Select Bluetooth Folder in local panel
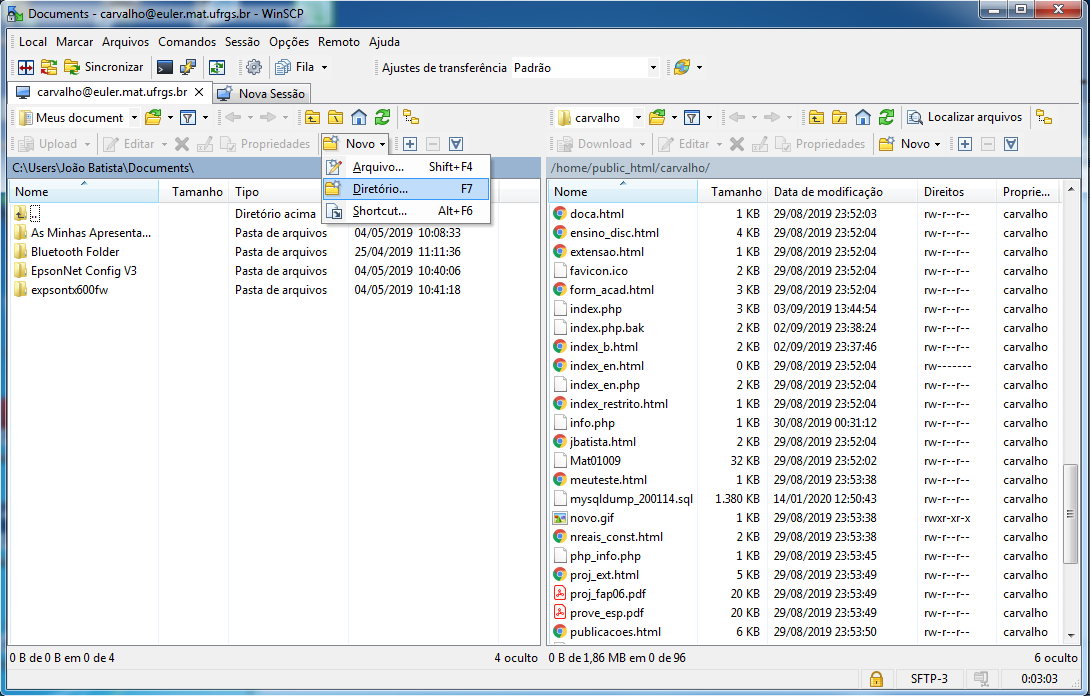 coord(75,252)
